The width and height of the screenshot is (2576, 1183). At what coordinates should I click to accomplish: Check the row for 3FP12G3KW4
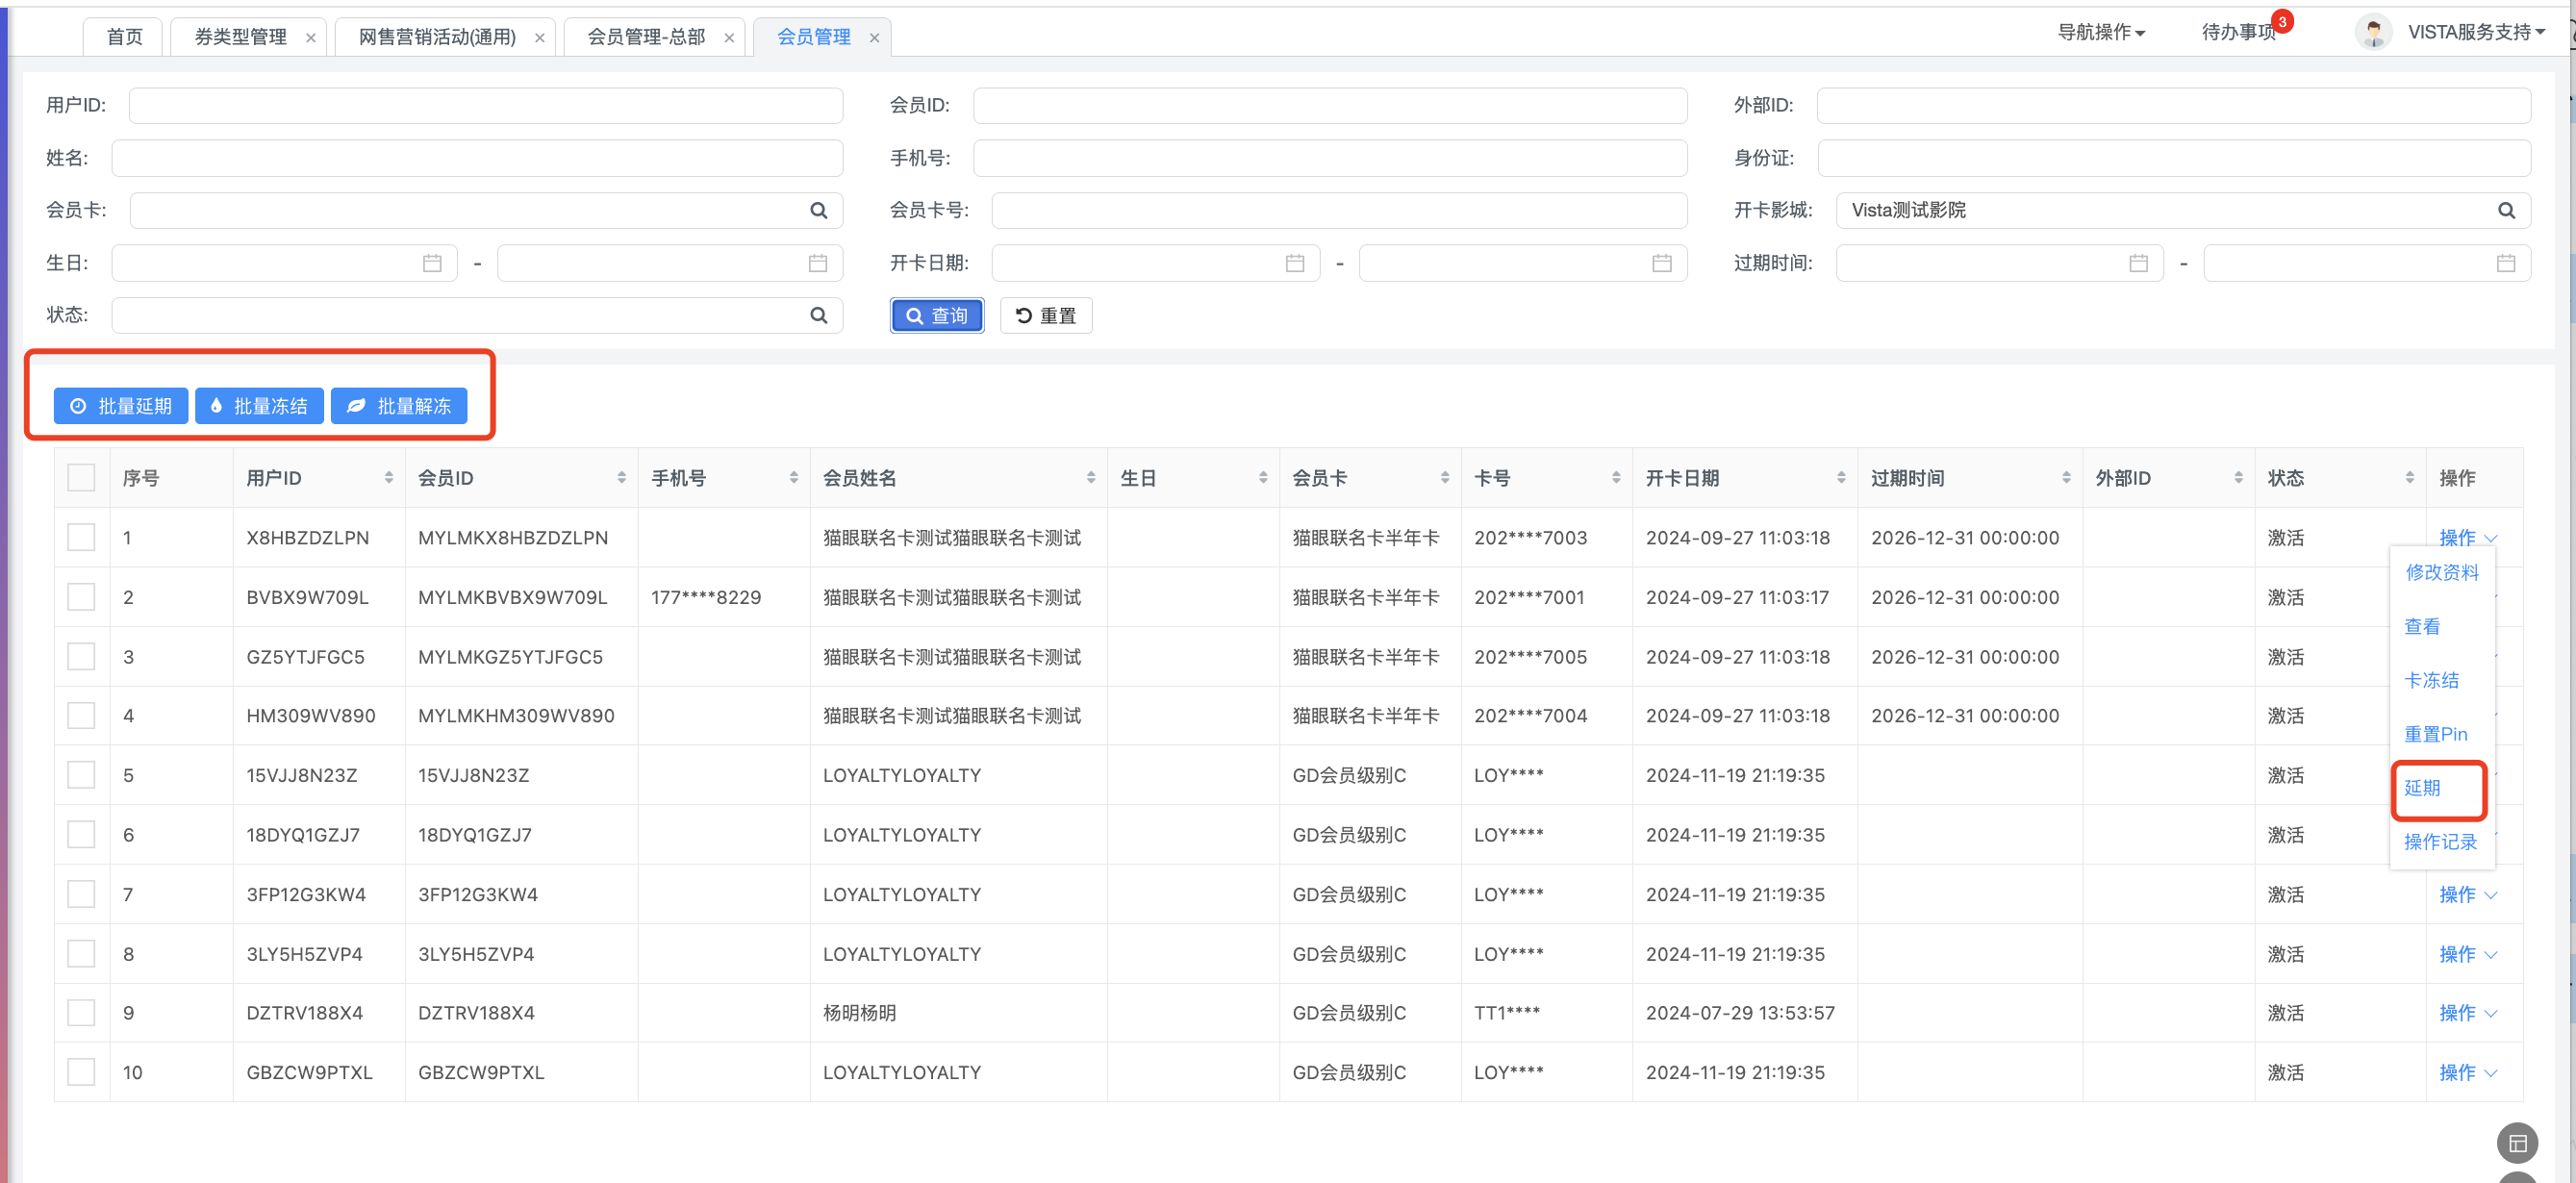tap(81, 894)
